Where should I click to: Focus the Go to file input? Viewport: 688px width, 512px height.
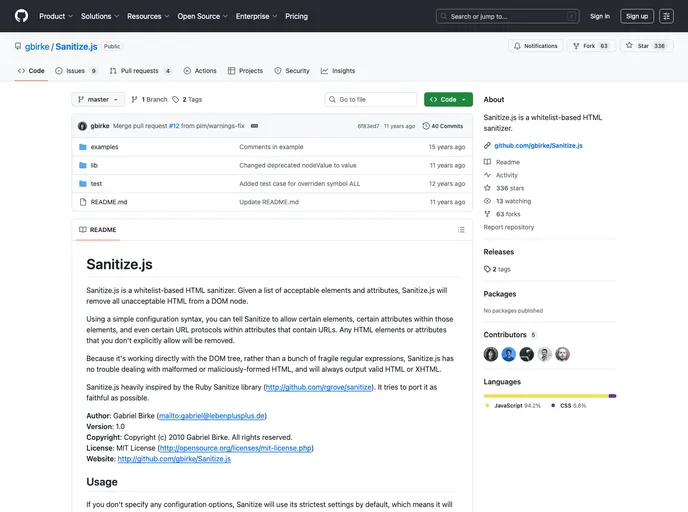[371, 100]
